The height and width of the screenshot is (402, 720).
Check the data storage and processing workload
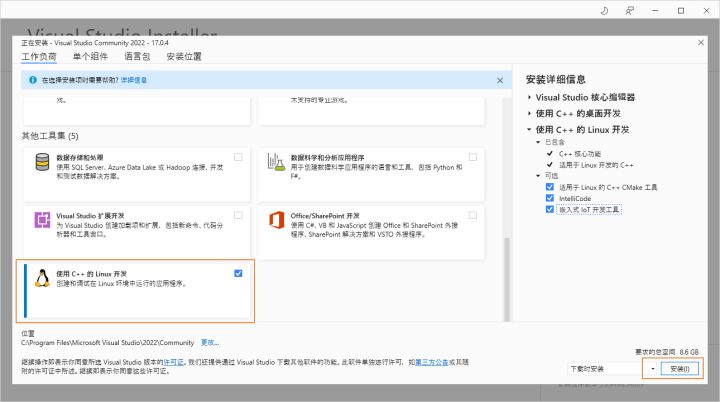238,157
